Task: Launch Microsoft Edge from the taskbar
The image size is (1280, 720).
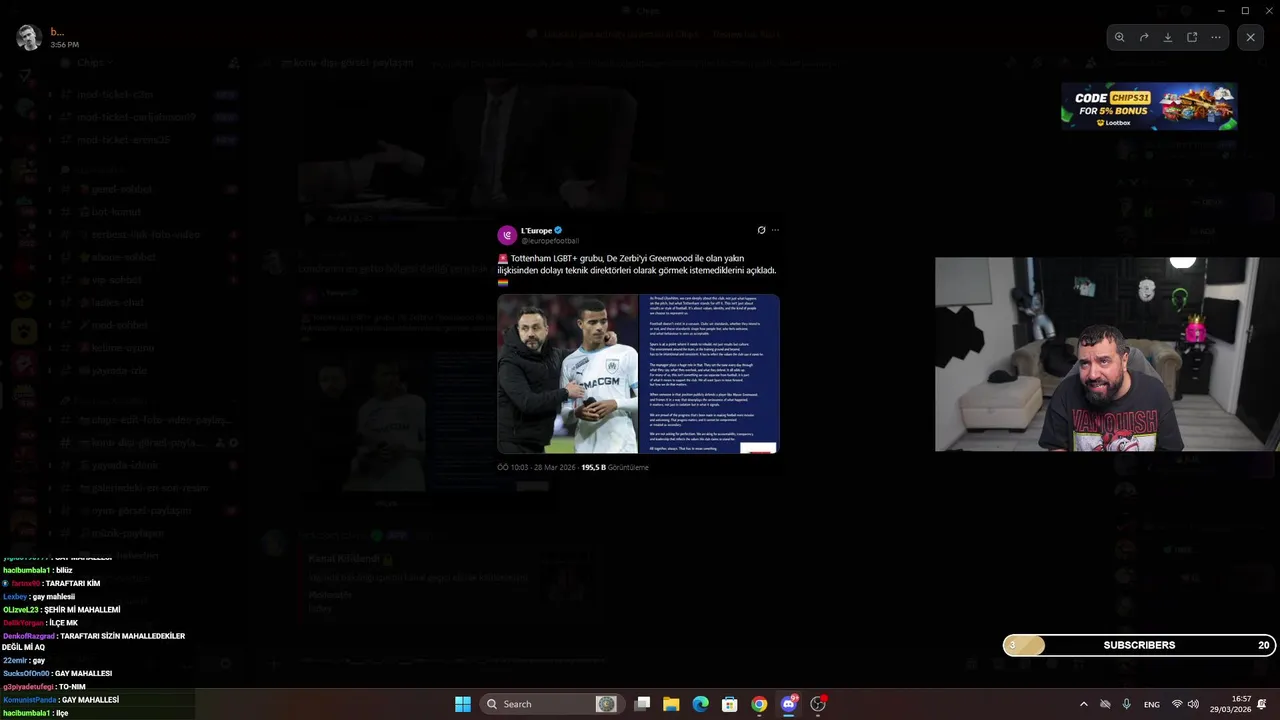Action: pyautogui.click(x=701, y=704)
